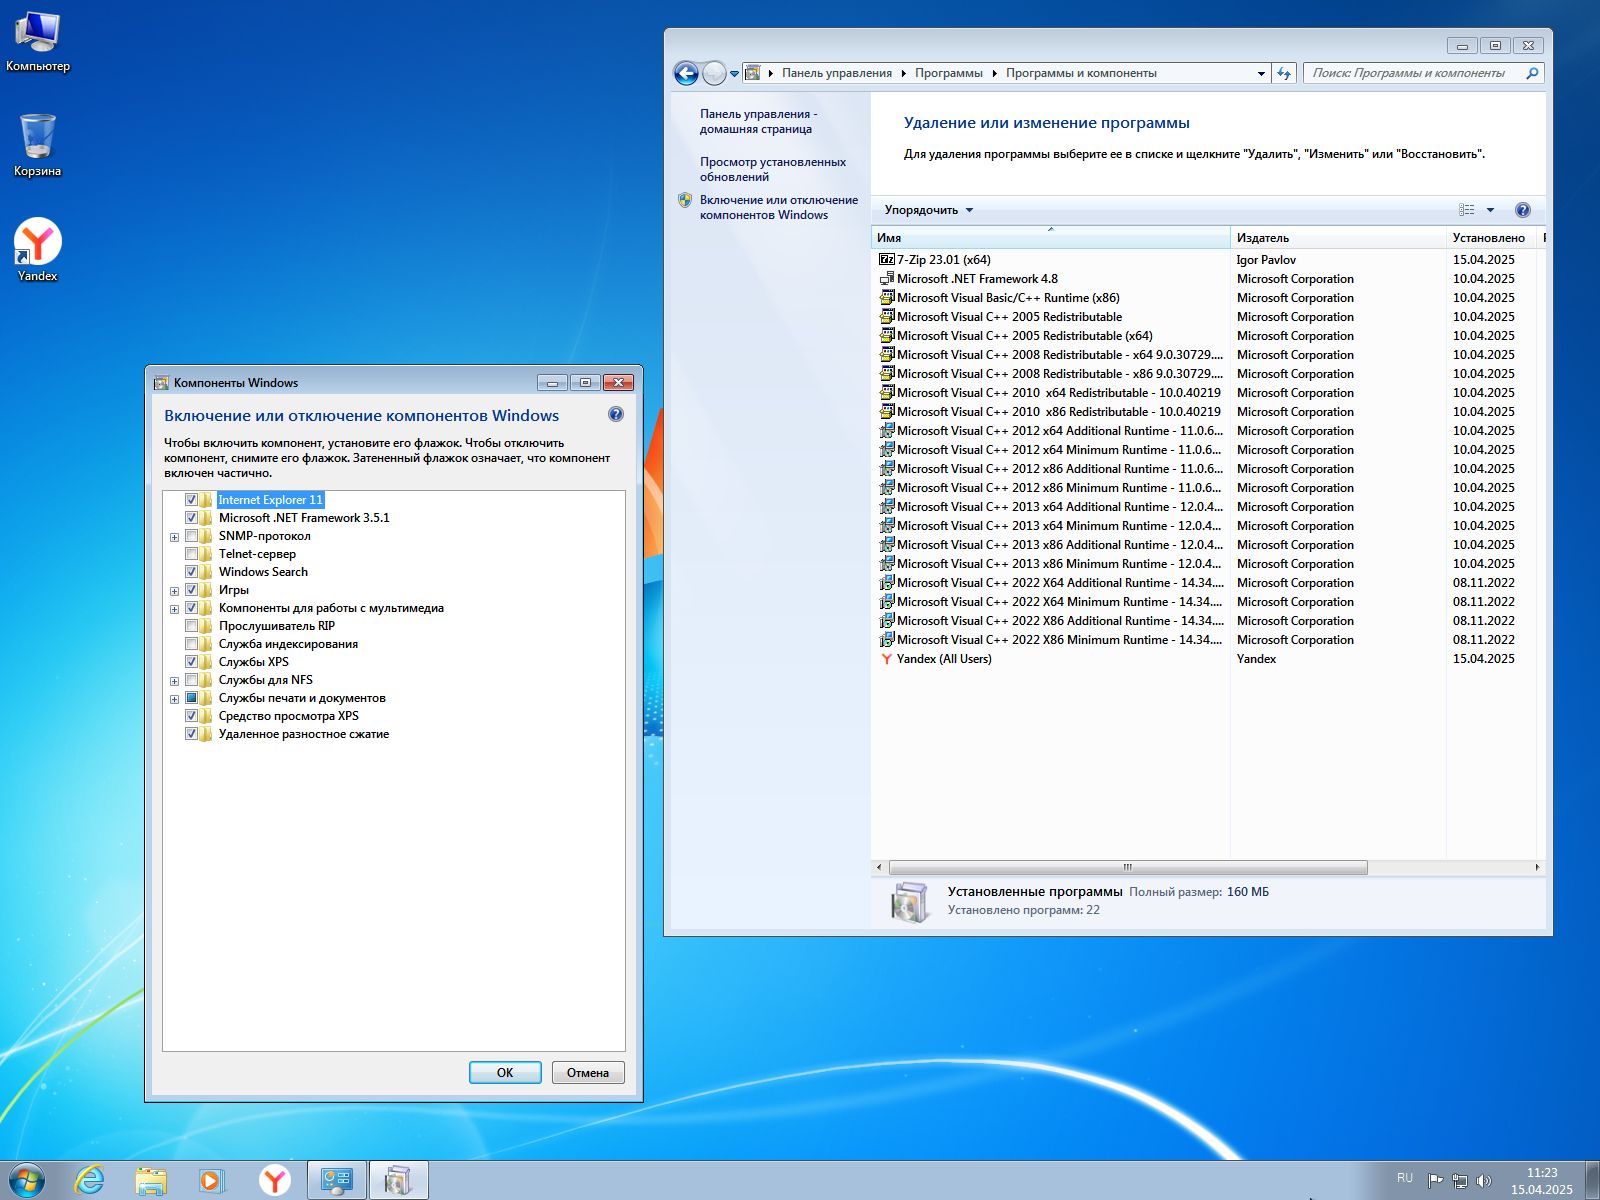Click the volume icon in system tray

pyautogui.click(x=1484, y=1181)
